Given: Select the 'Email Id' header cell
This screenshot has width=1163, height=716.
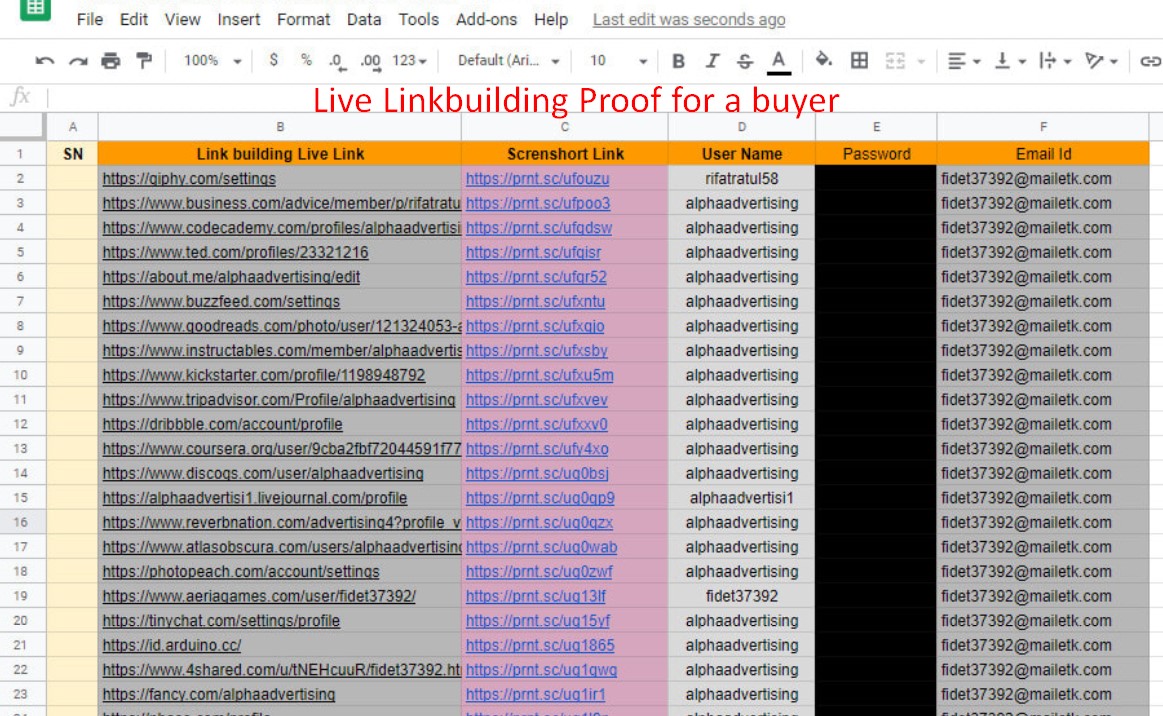Looking at the screenshot, I should [1043, 154].
